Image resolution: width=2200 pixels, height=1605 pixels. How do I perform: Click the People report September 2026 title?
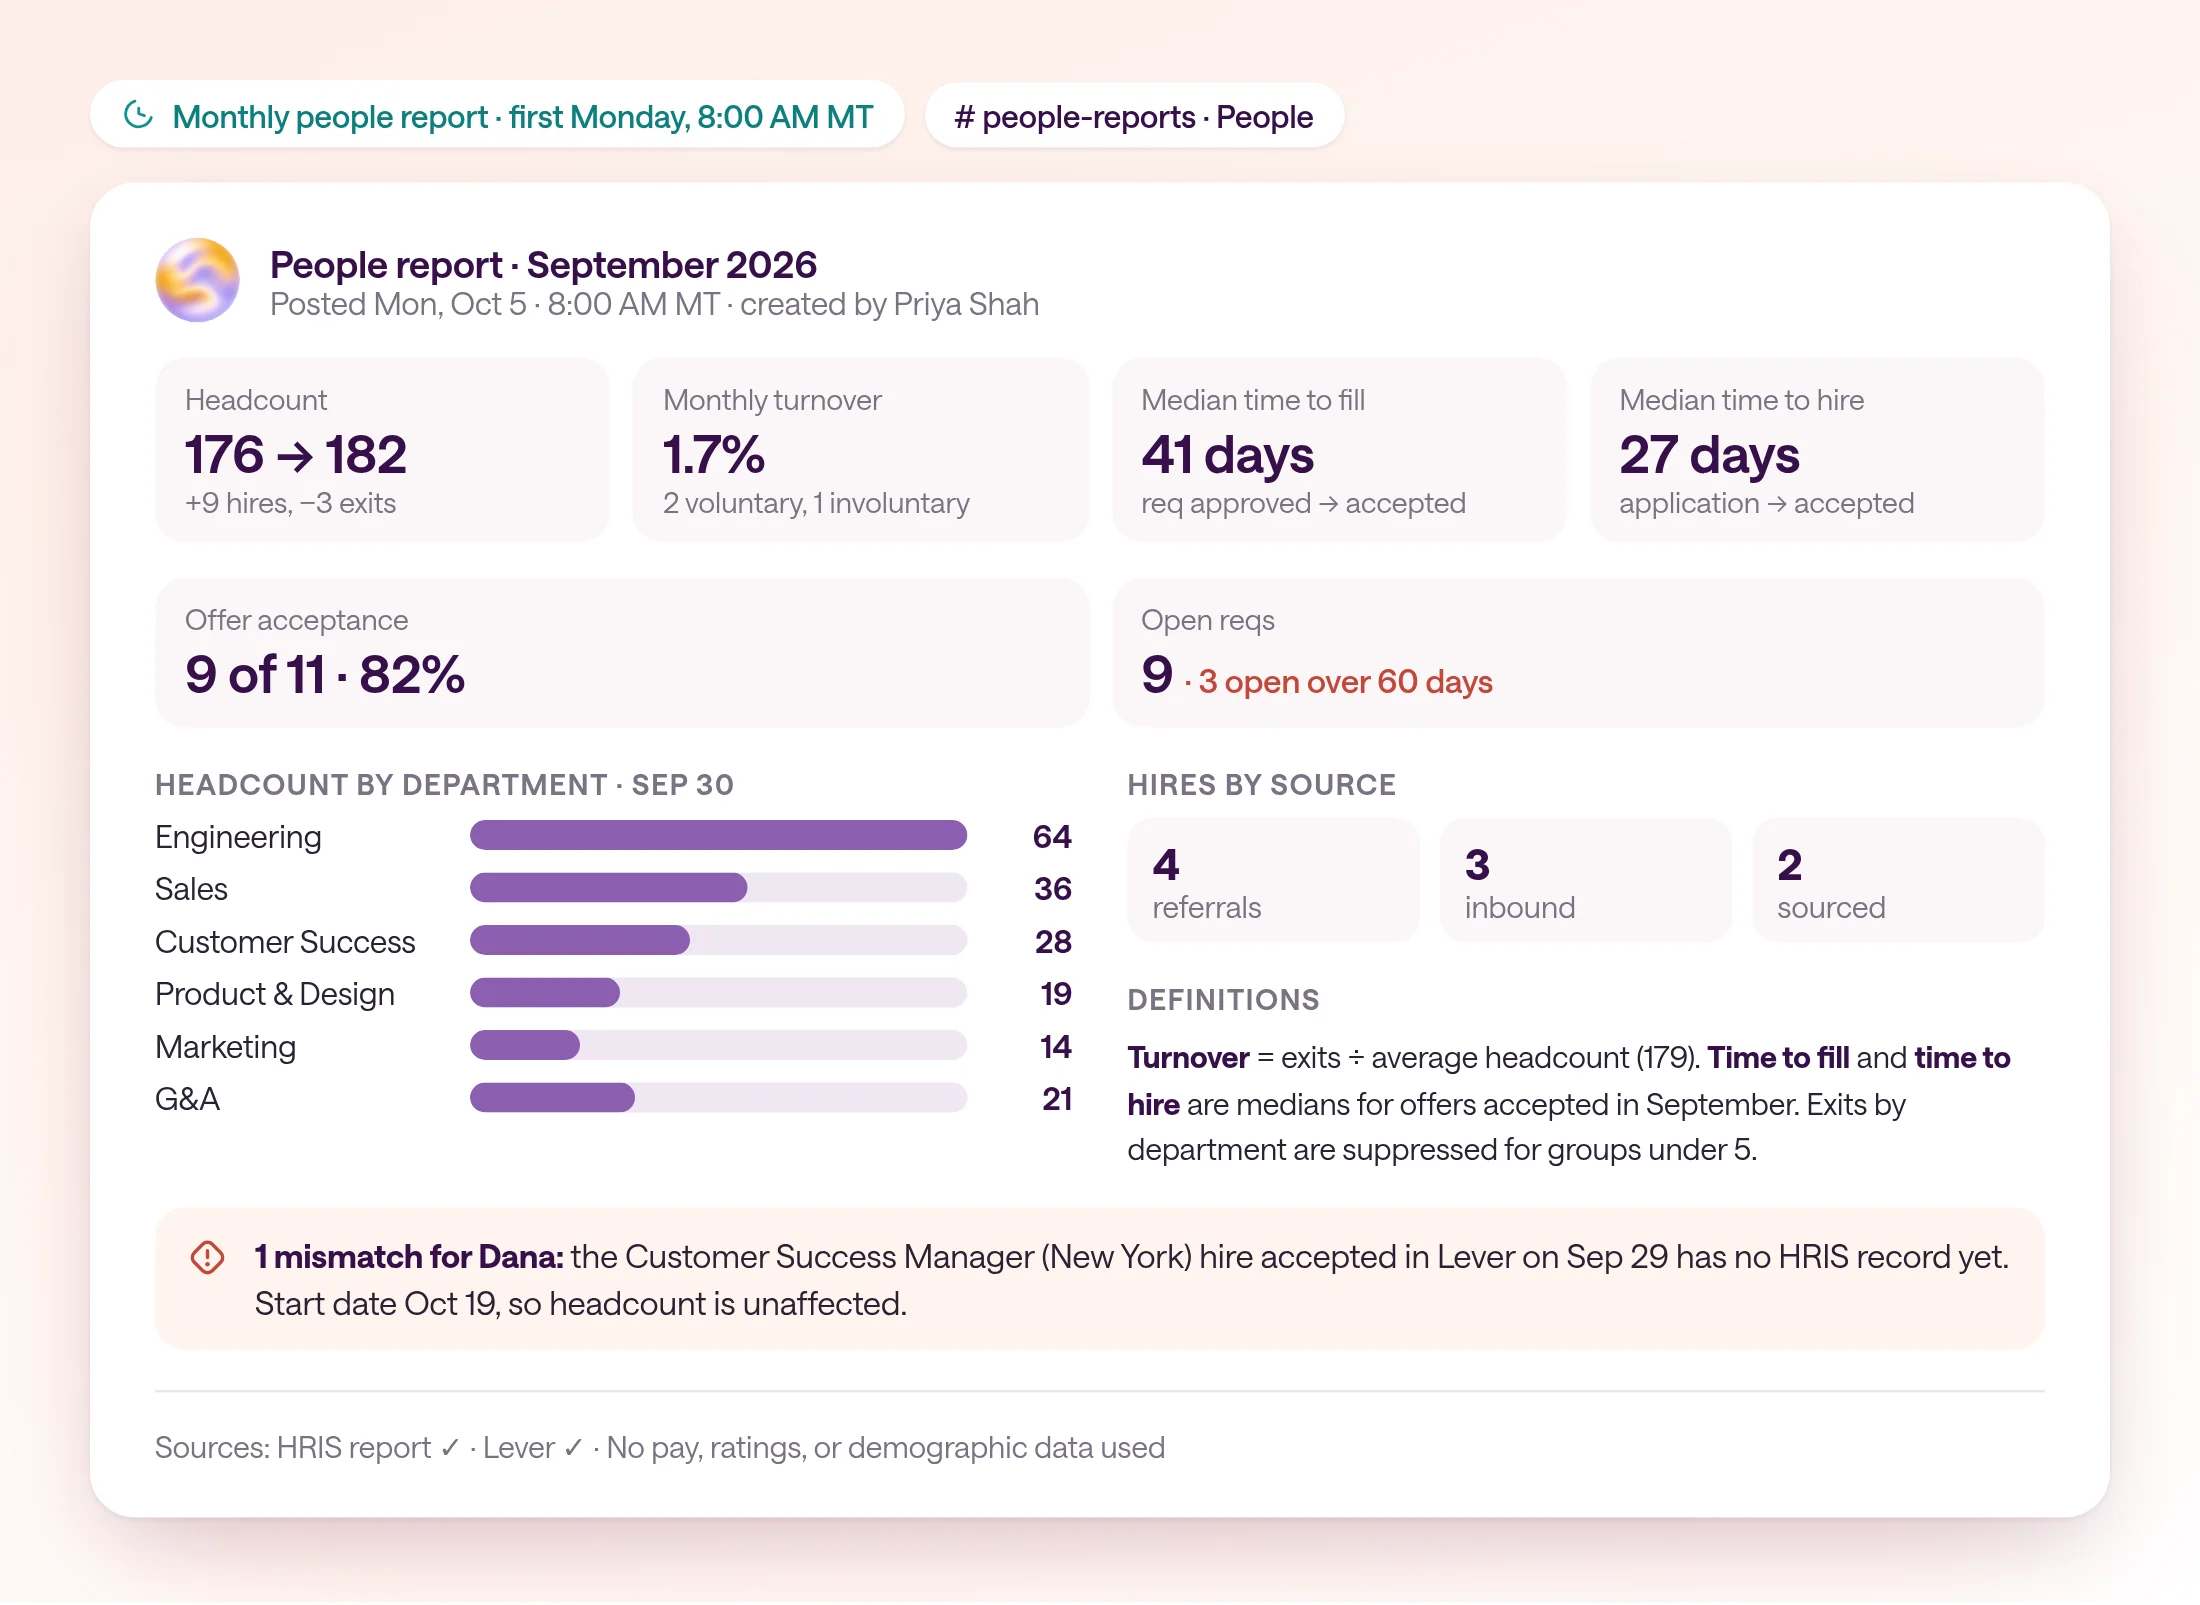[543, 264]
